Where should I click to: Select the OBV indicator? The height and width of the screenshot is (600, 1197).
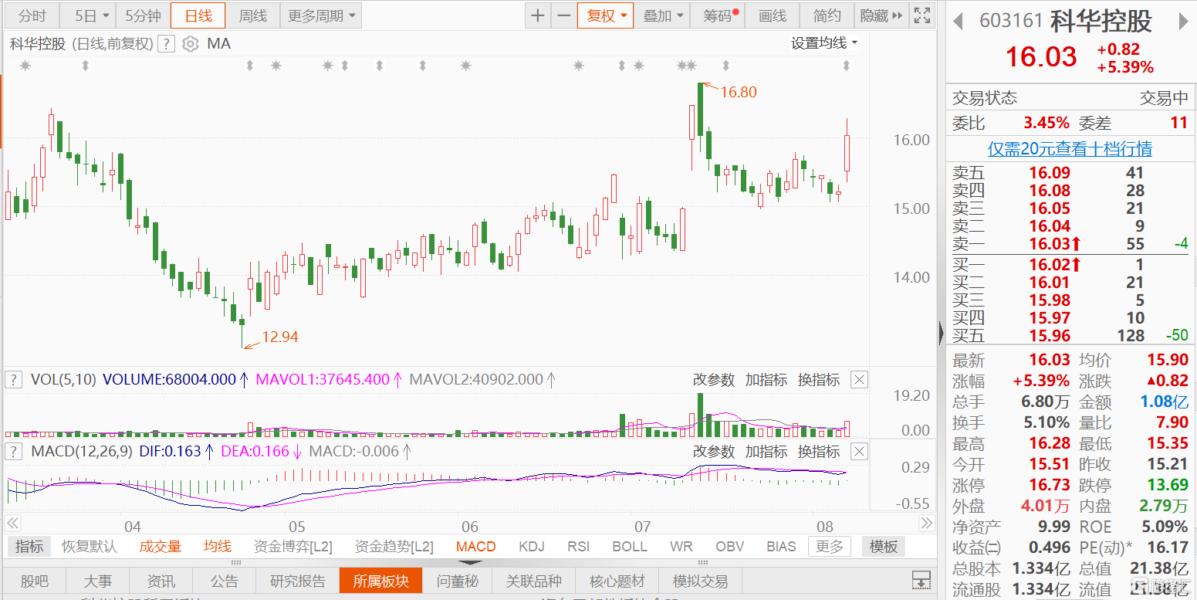(730, 547)
